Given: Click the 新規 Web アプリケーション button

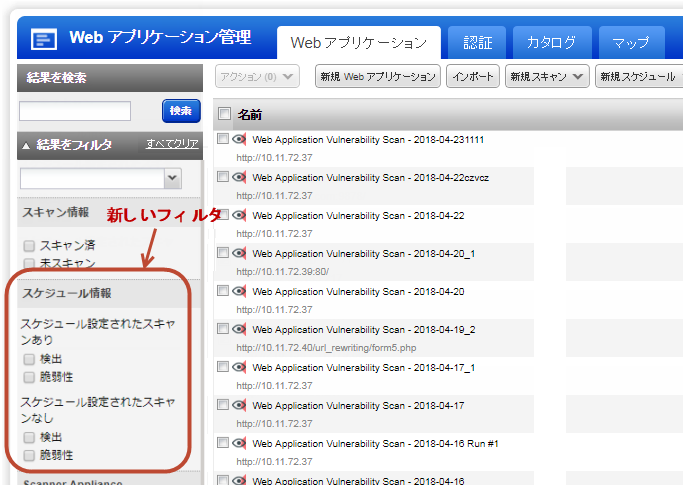Looking at the screenshot, I should point(378,76).
